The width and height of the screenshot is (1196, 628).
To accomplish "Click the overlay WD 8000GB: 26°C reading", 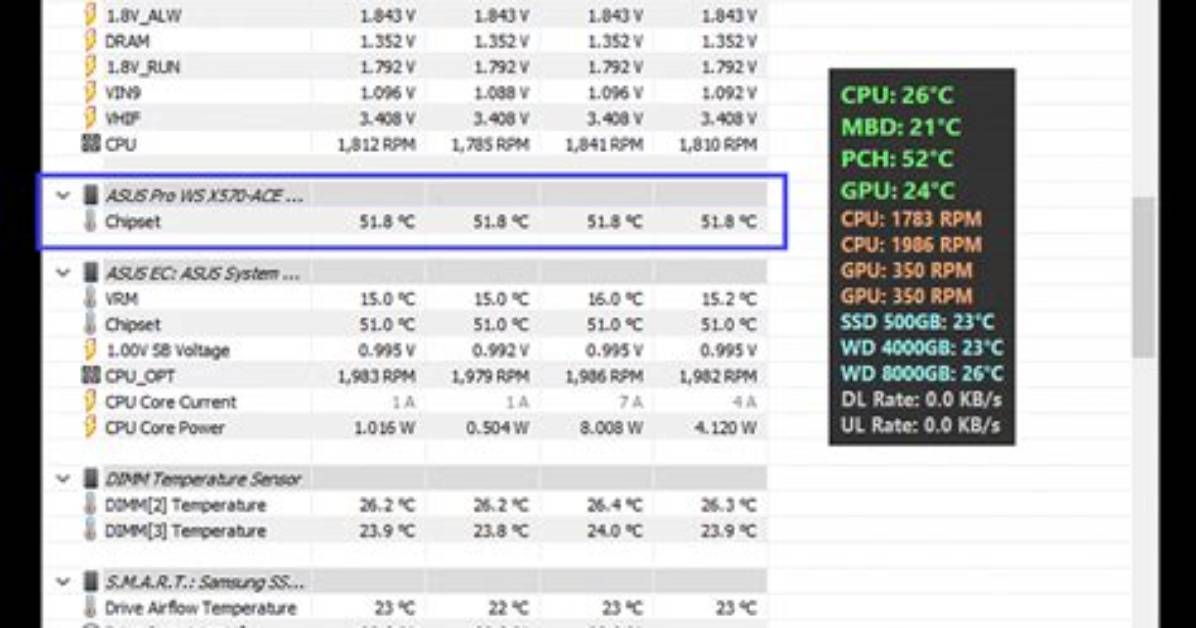I will (x=921, y=373).
